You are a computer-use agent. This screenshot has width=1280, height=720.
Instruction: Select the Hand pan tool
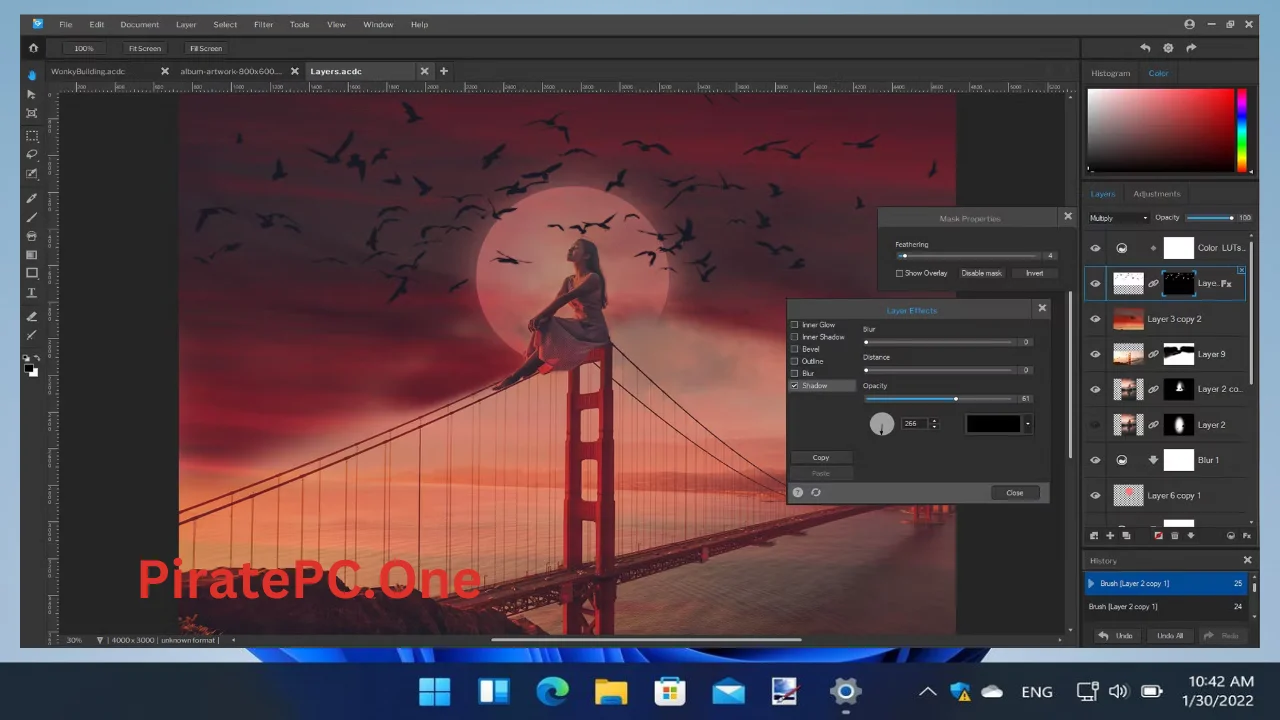tap(32, 75)
